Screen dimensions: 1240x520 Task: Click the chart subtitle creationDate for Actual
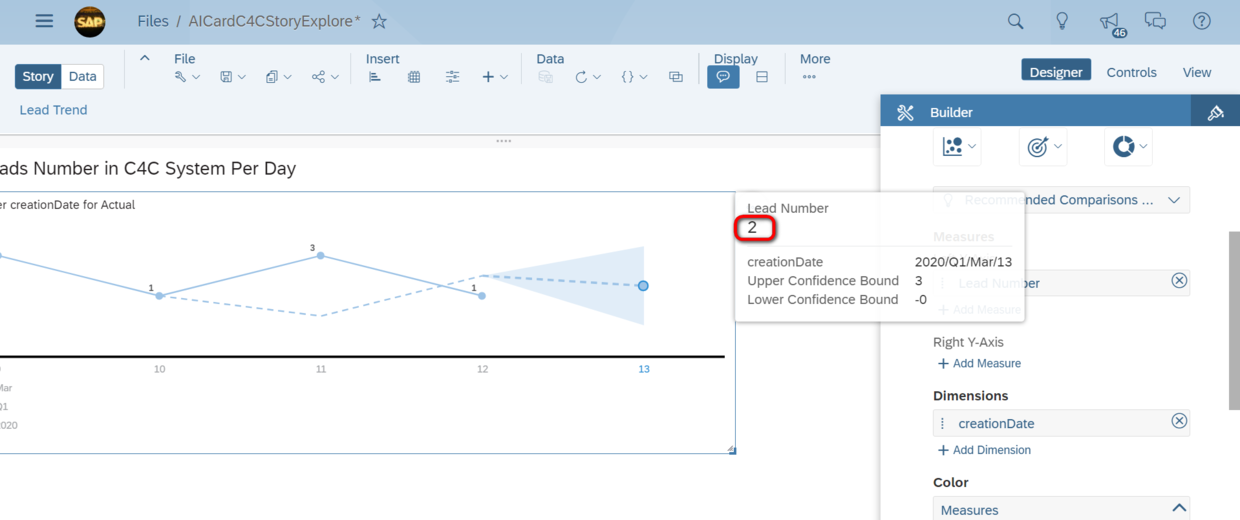67,205
